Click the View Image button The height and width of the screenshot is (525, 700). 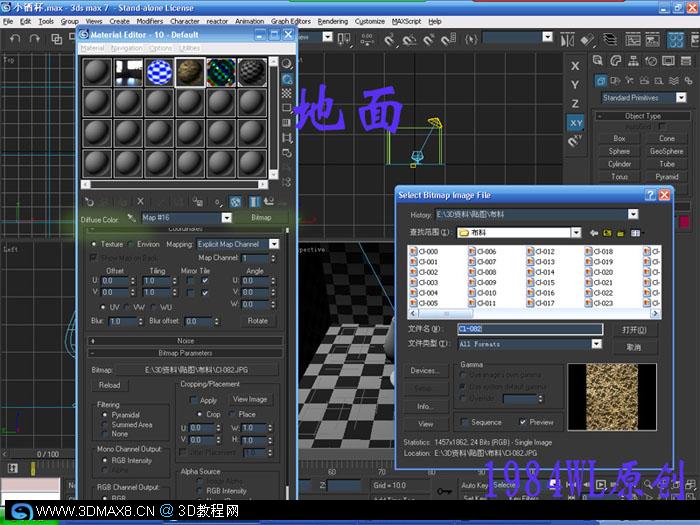[250, 399]
